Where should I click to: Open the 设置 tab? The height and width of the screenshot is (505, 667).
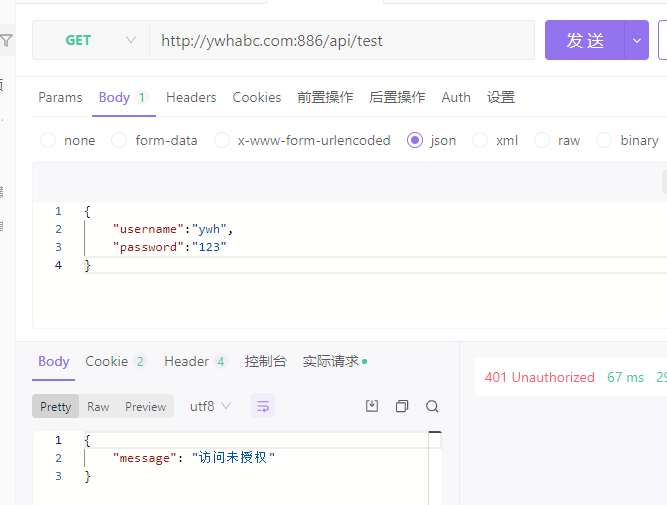(x=501, y=97)
